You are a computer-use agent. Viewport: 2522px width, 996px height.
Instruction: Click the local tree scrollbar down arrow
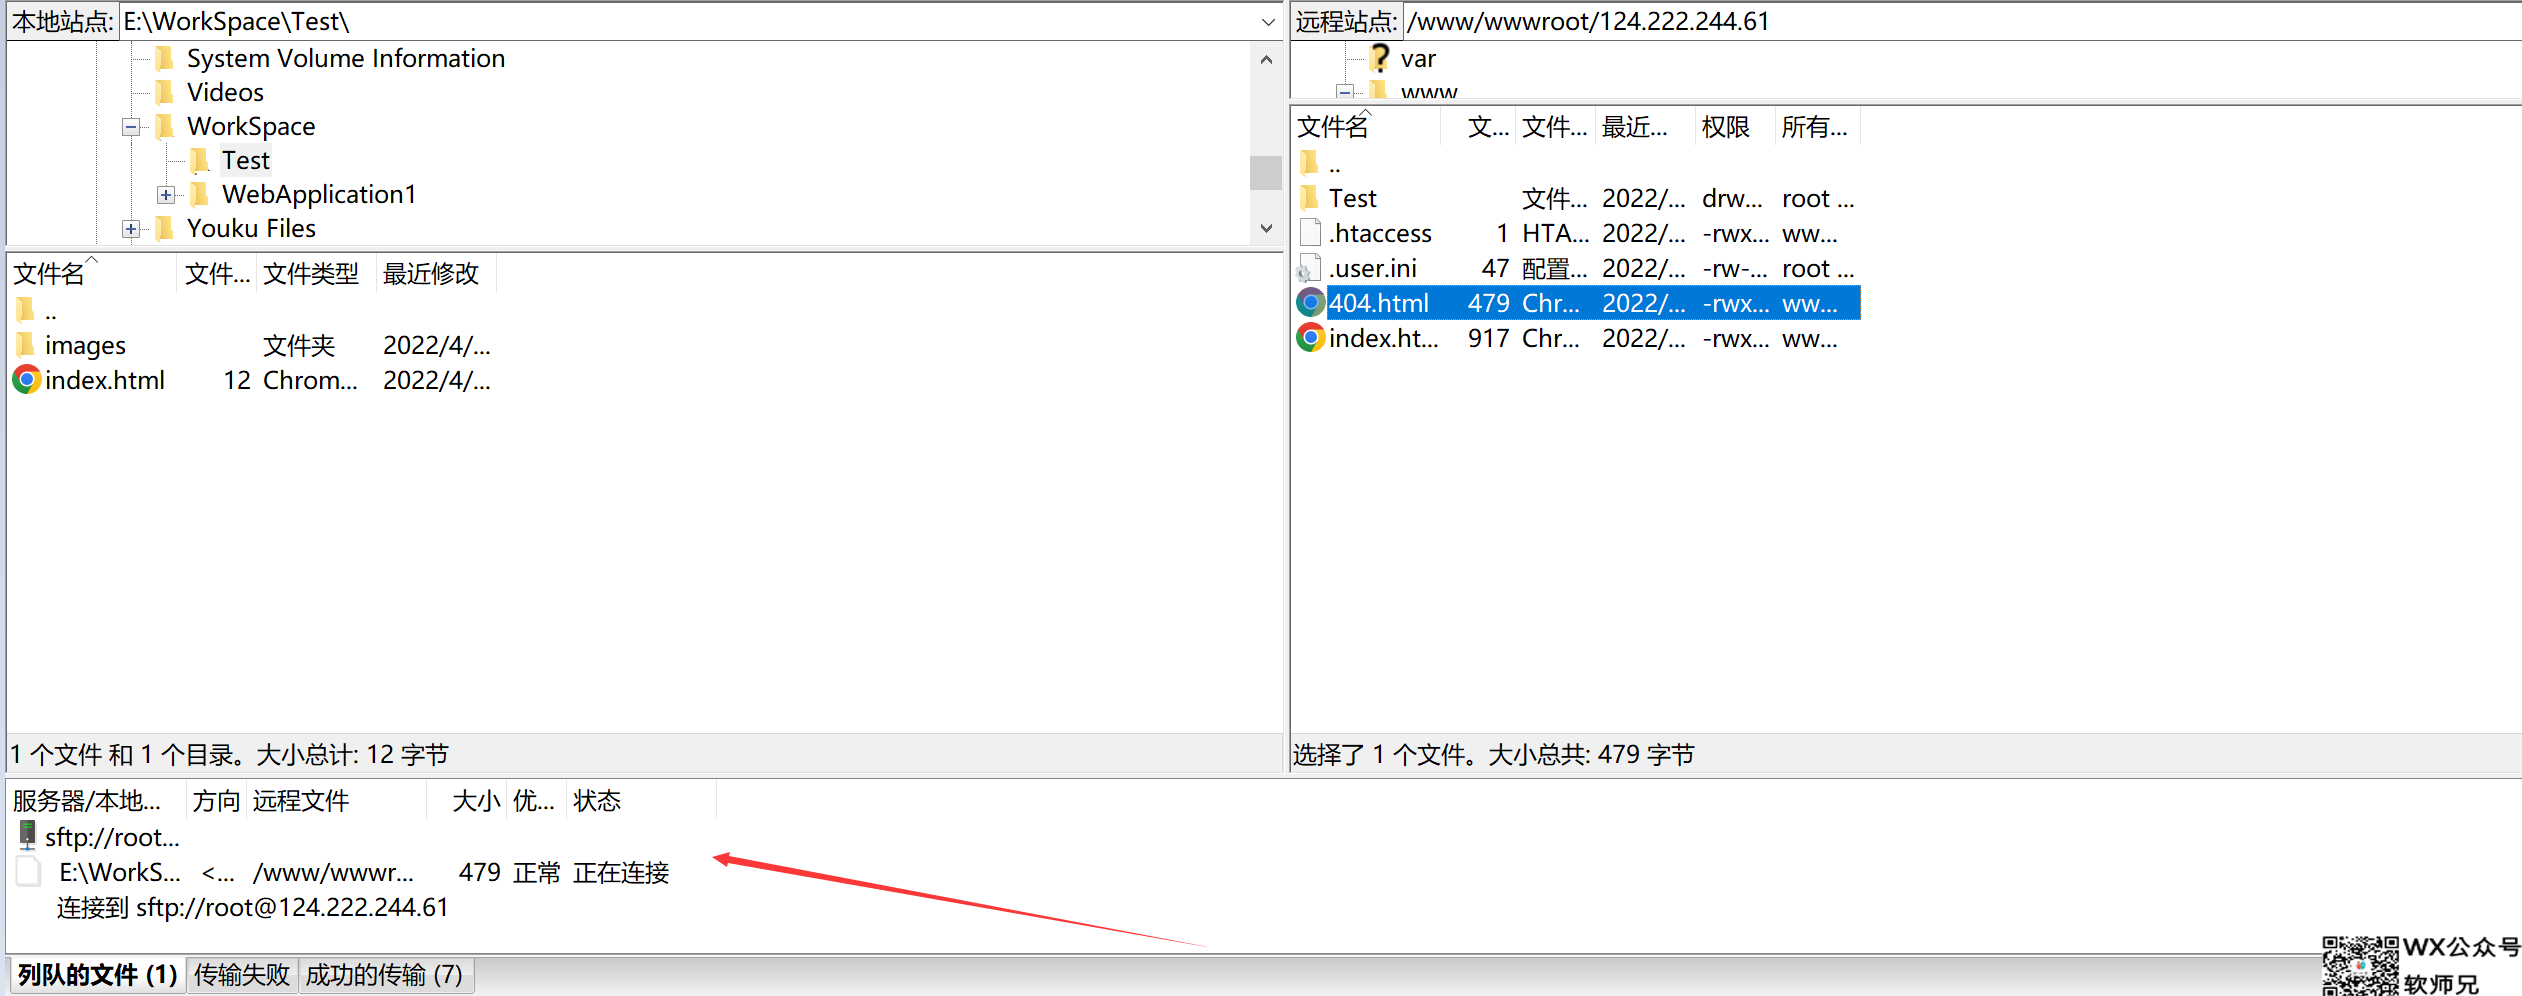click(x=1266, y=229)
